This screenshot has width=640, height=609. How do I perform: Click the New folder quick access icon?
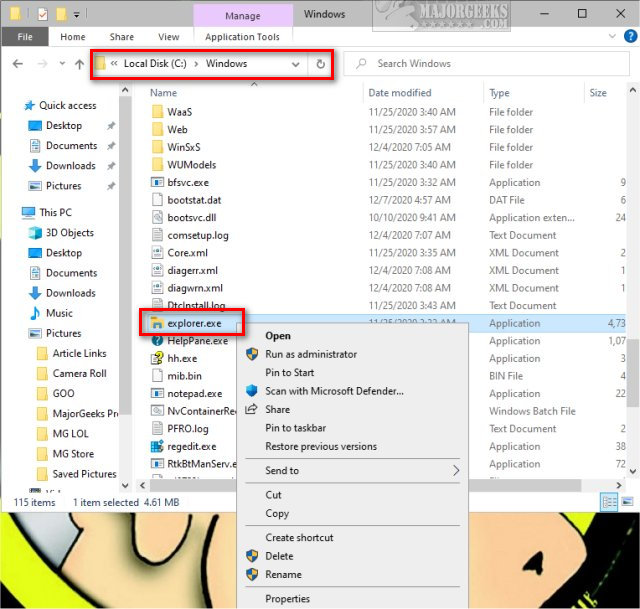pos(61,14)
